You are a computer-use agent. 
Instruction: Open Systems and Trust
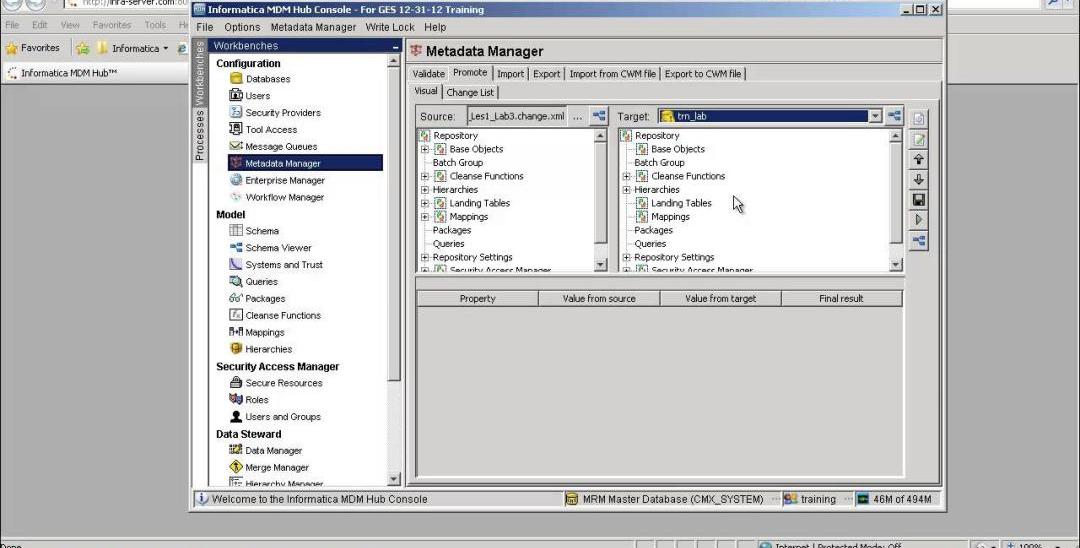pos(276,264)
